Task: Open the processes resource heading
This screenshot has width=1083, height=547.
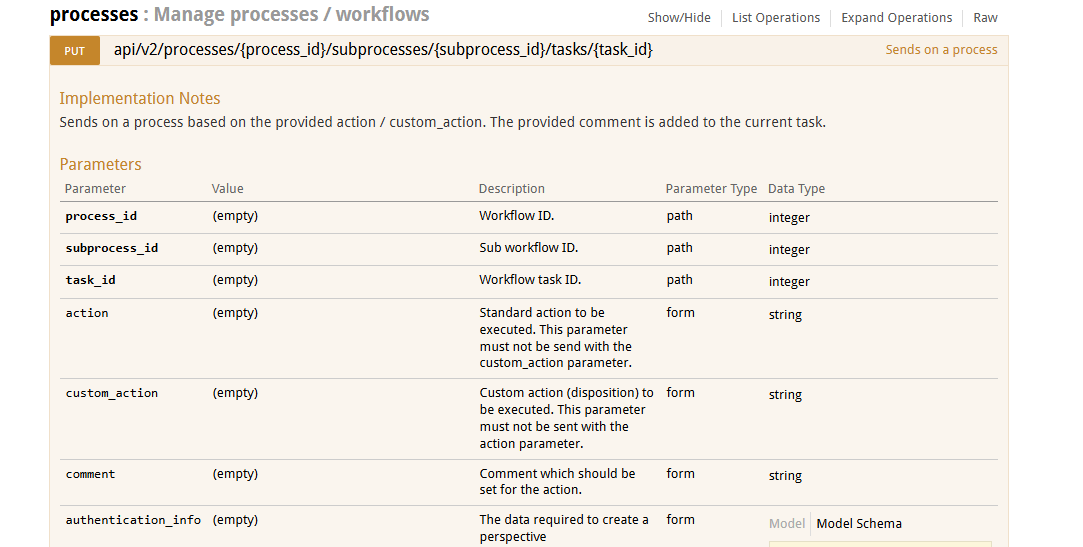Action: 94,15
